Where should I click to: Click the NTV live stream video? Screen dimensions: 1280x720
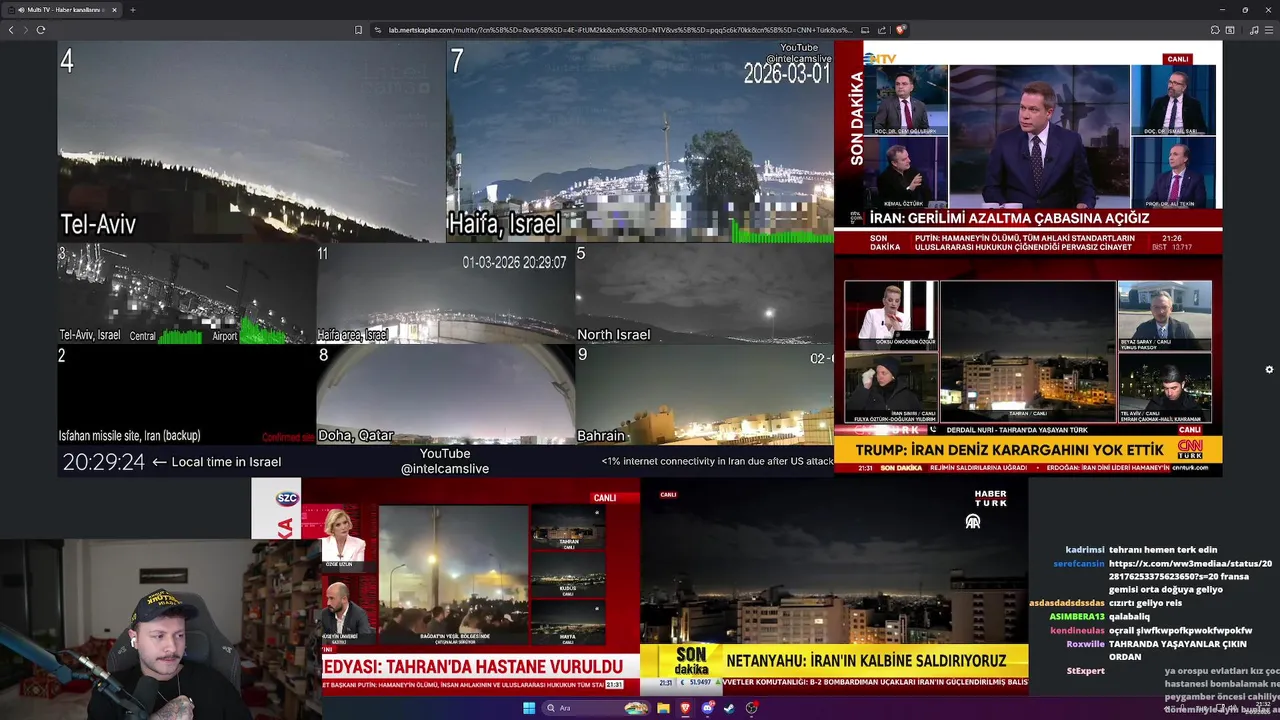(1028, 147)
